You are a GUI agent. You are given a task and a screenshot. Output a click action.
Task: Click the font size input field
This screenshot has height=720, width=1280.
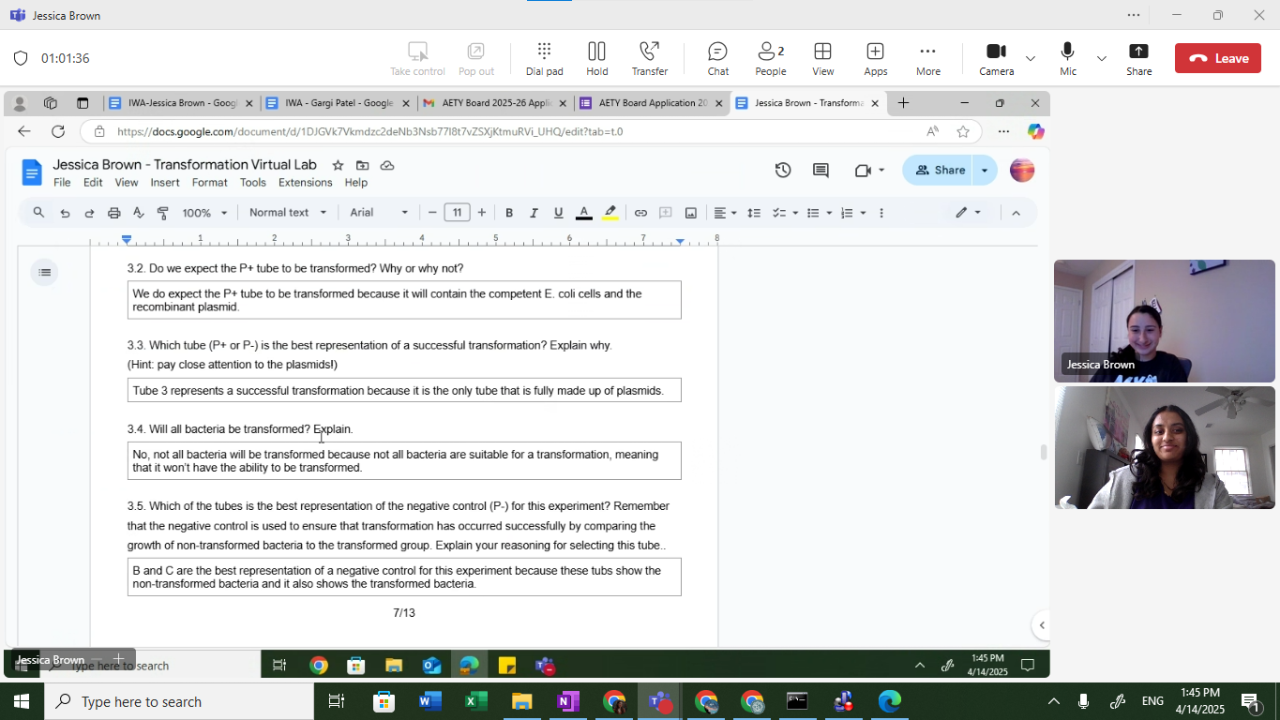(x=457, y=213)
